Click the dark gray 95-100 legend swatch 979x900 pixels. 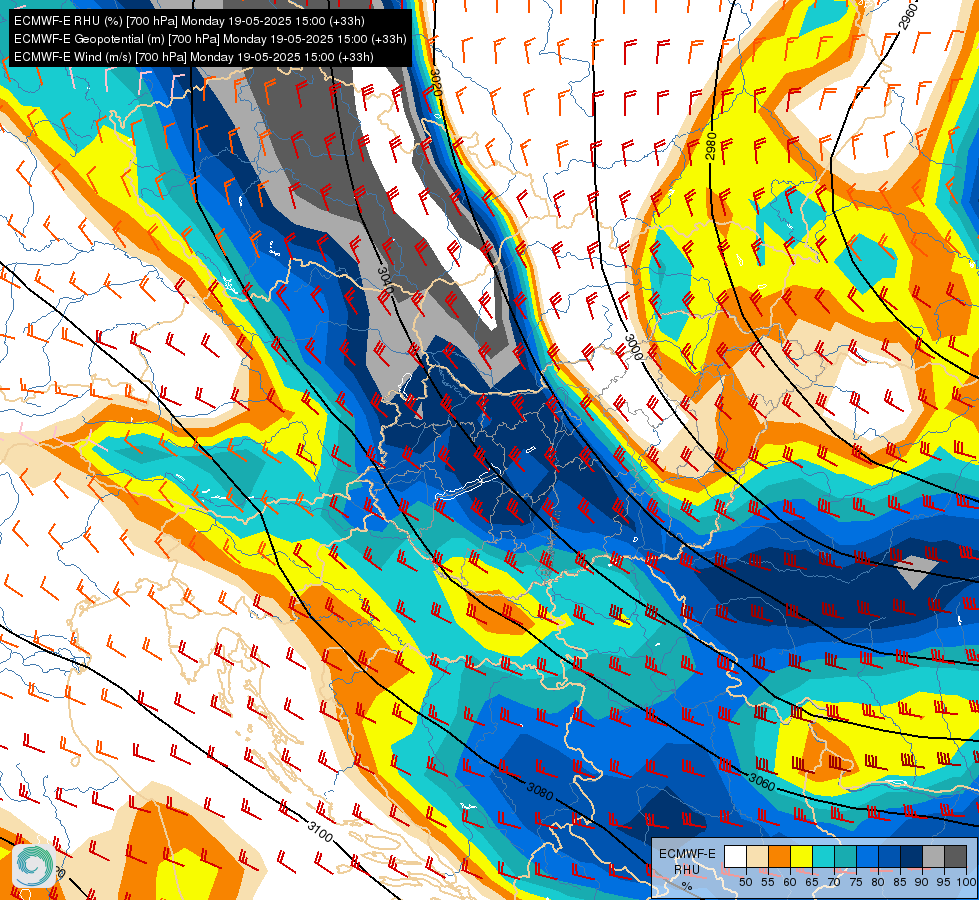[955, 857]
